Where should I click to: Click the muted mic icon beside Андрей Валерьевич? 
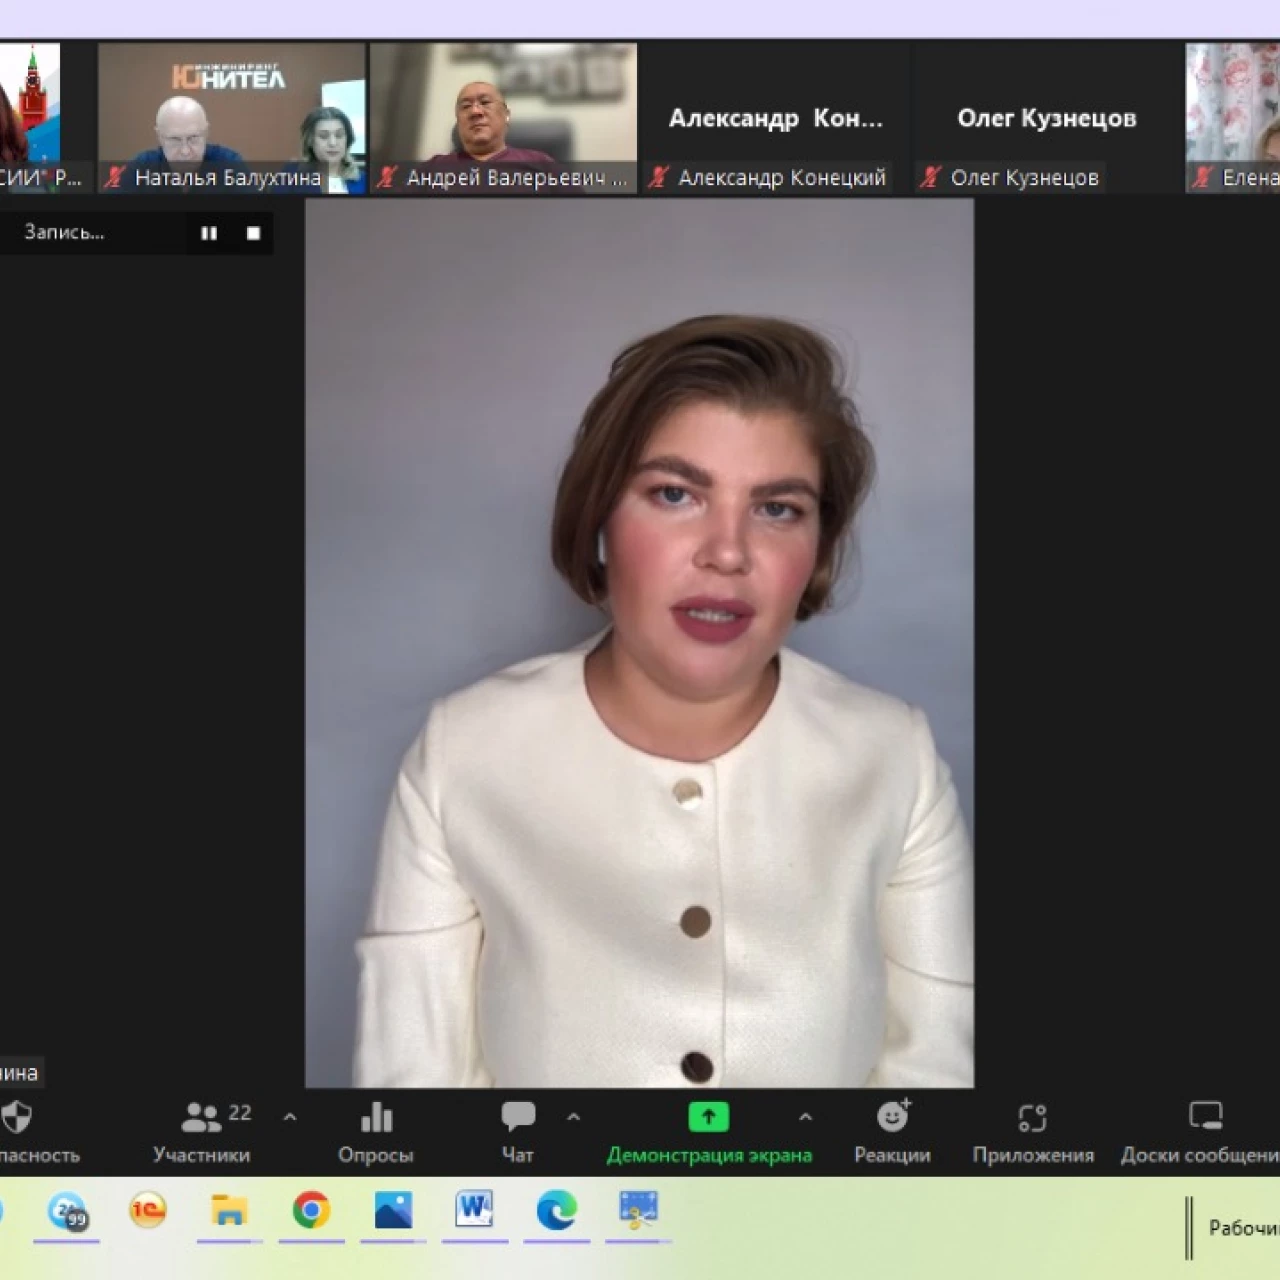pyautogui.click(x=387, y=178)
